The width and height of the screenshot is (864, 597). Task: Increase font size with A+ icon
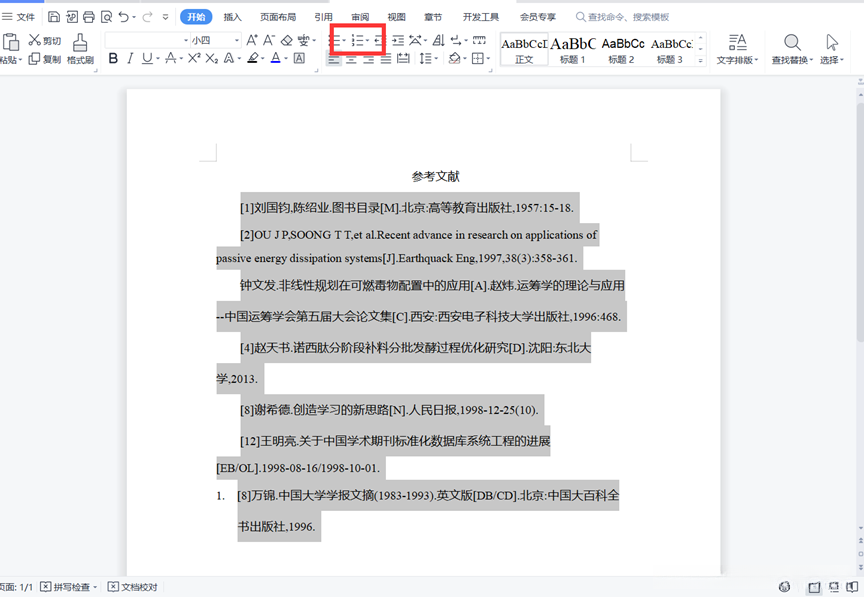coord(252,40)
